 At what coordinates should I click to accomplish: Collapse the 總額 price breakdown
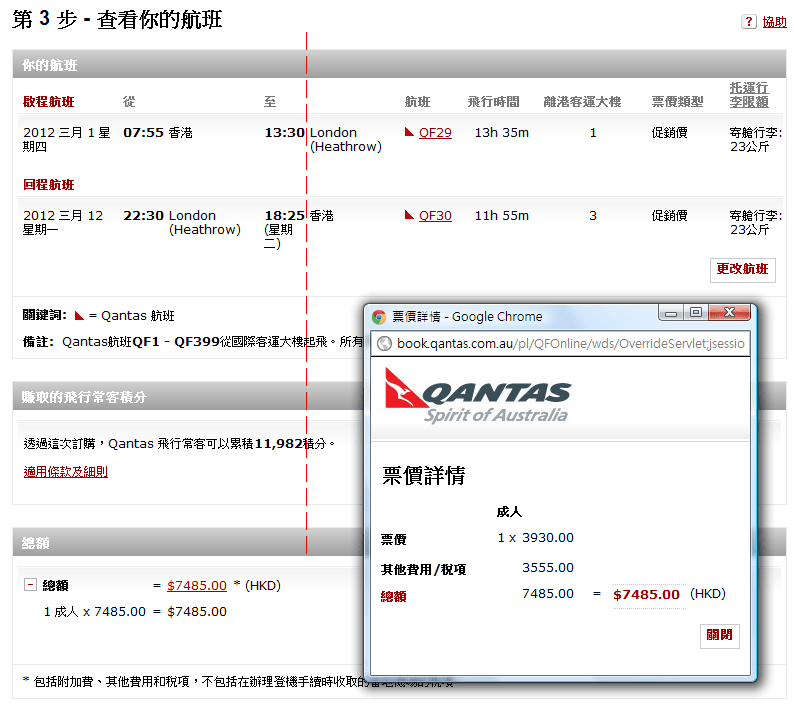[x=30, y=585]
